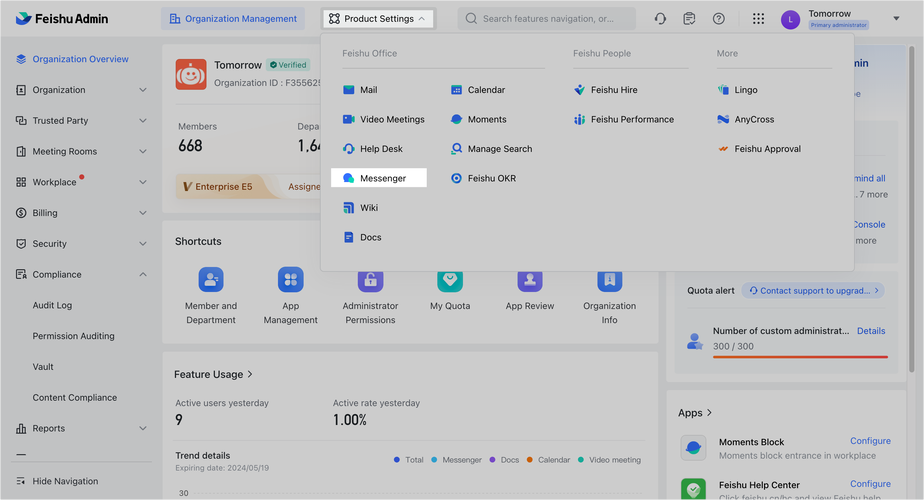Open Calendar in Feishu Office list
924x500 pixels.
click(478, 90)
